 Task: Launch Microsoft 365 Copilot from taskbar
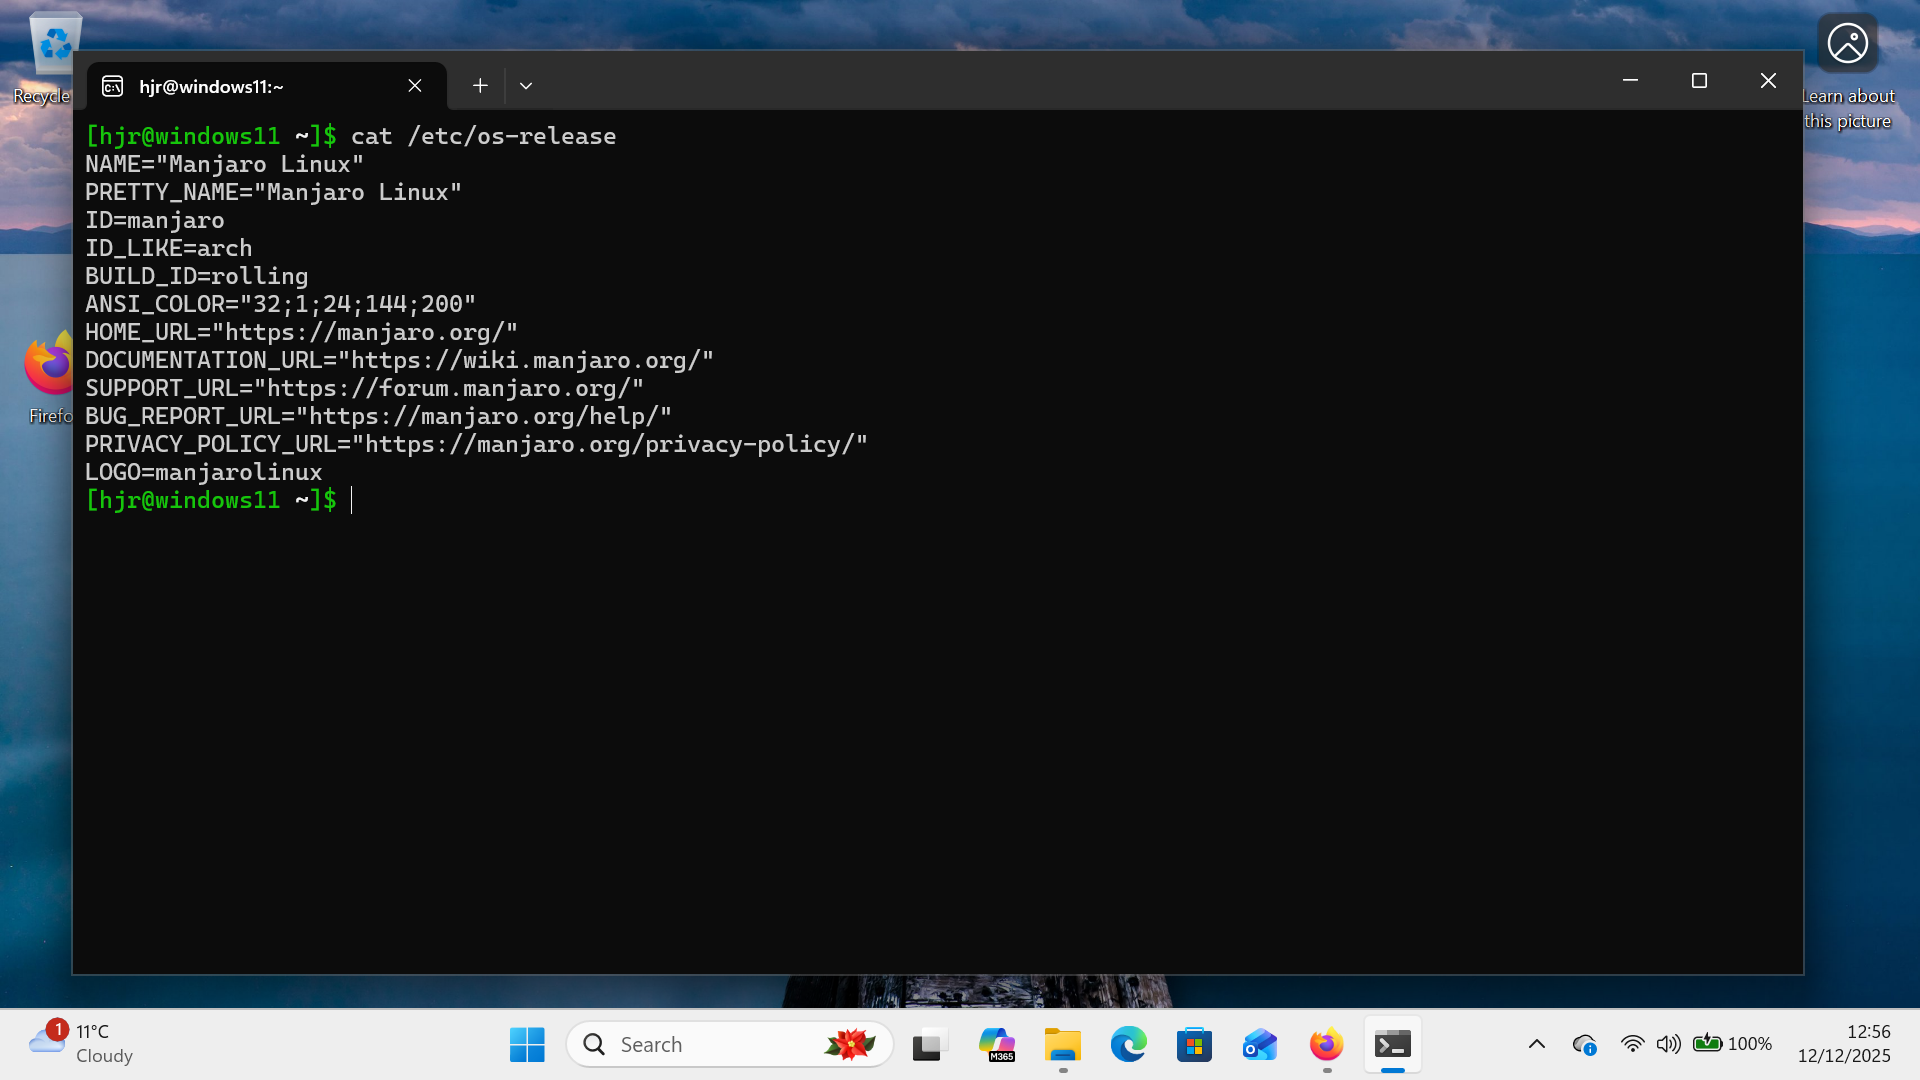tap(996, 1044)
